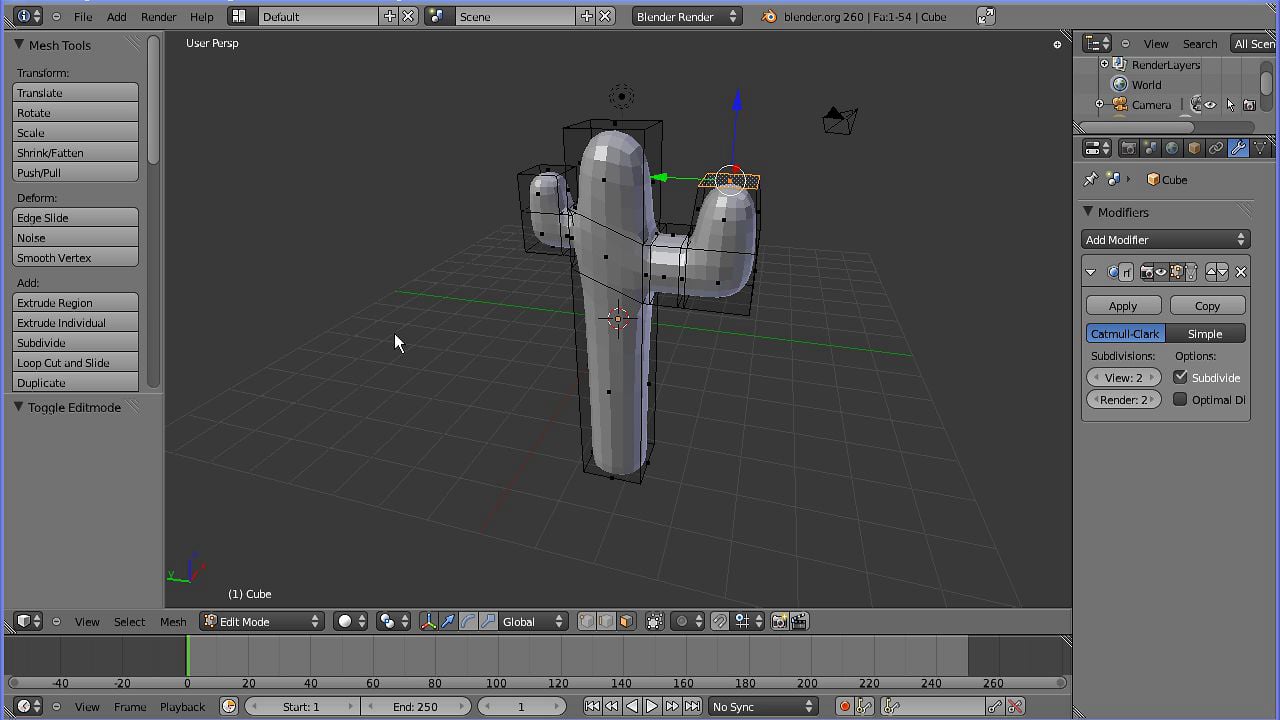
Task: Switch to face select mode
Action: [626, 622]
